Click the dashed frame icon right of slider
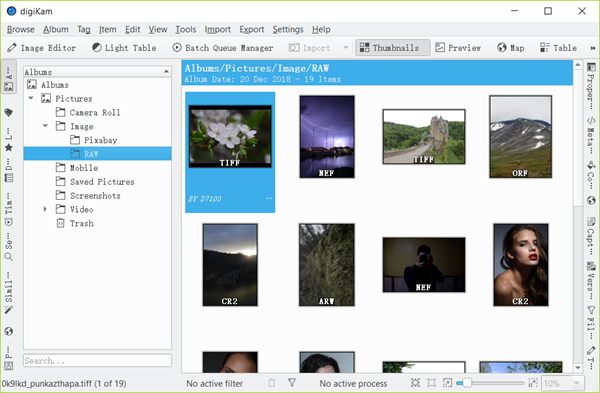The width and height of the screenshot is (600, 393). (x=532, y=383)
